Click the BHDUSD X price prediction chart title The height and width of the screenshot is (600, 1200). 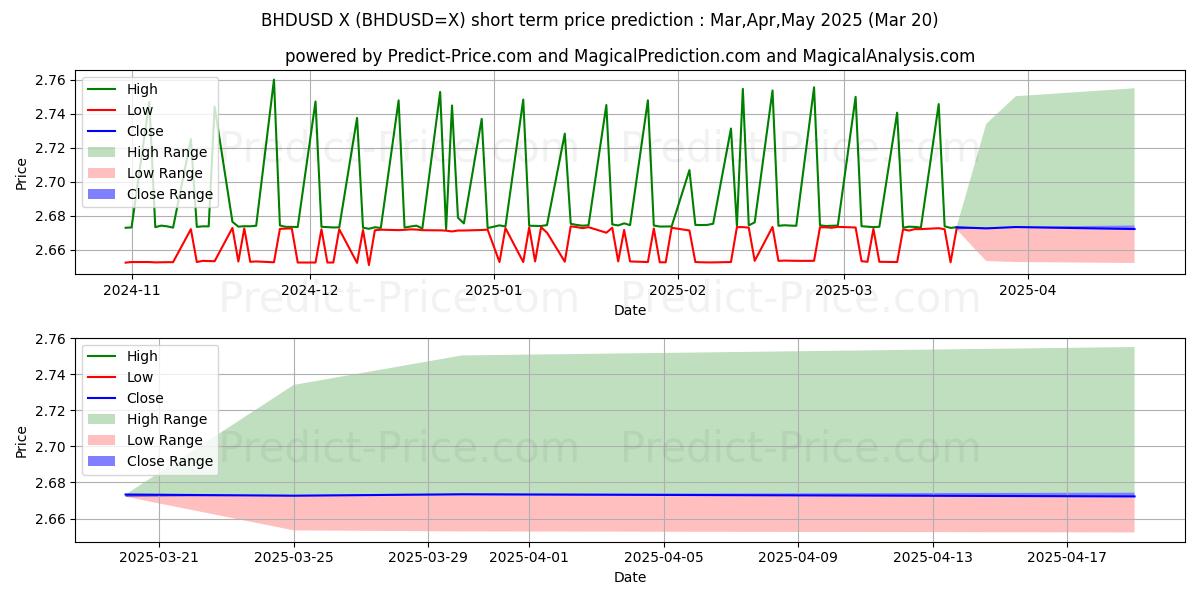click(x=599, y=20)
